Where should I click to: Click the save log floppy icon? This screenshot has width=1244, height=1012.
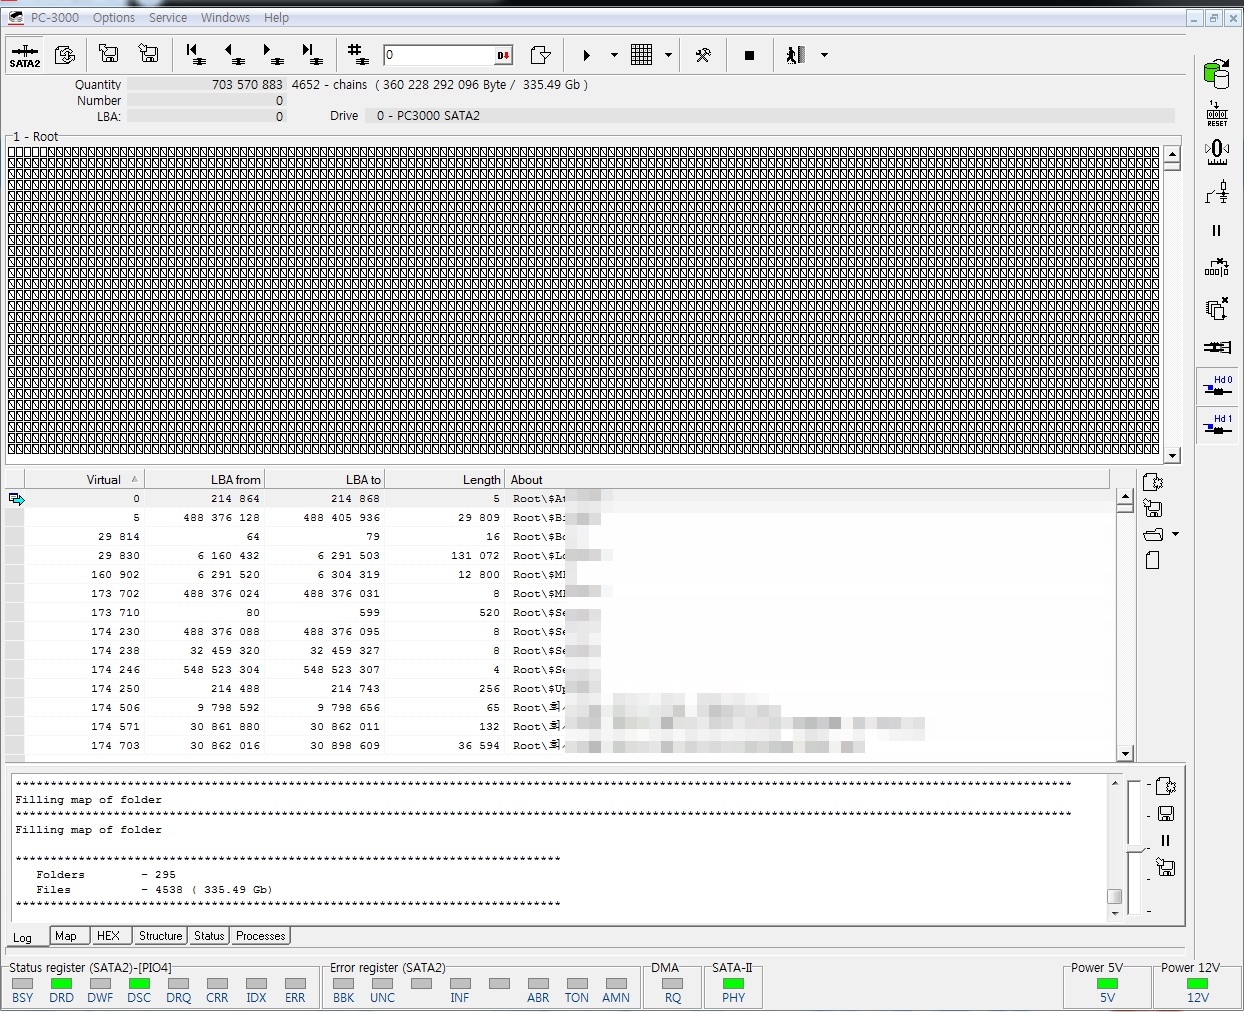1165,814
